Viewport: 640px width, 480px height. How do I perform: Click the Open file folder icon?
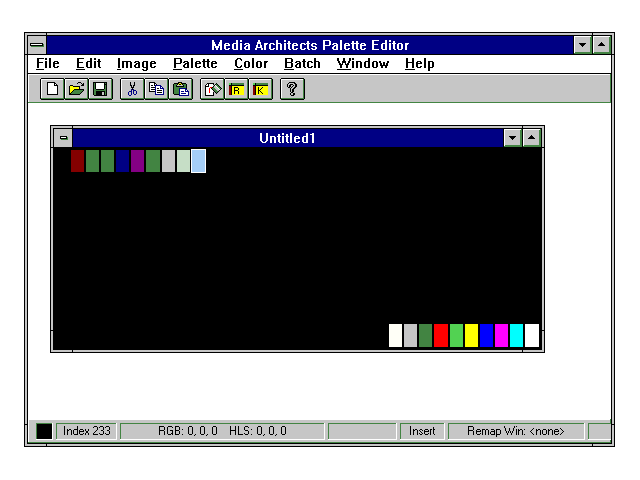tap(76, 89)
